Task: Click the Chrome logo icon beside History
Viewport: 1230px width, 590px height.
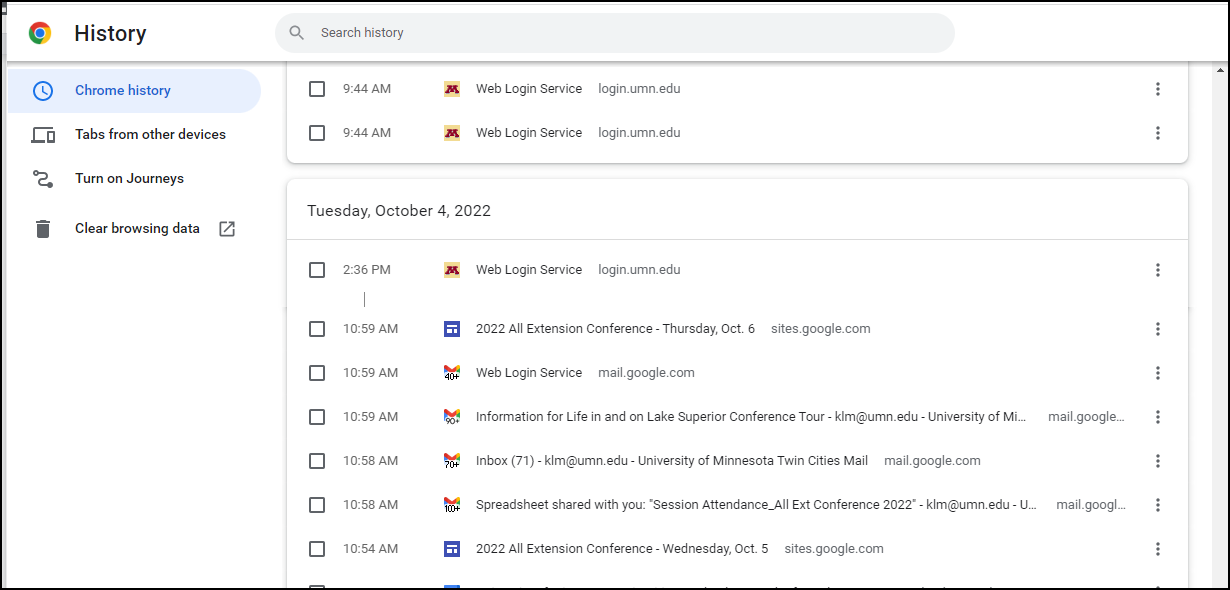Action: [x=40, y=33]
